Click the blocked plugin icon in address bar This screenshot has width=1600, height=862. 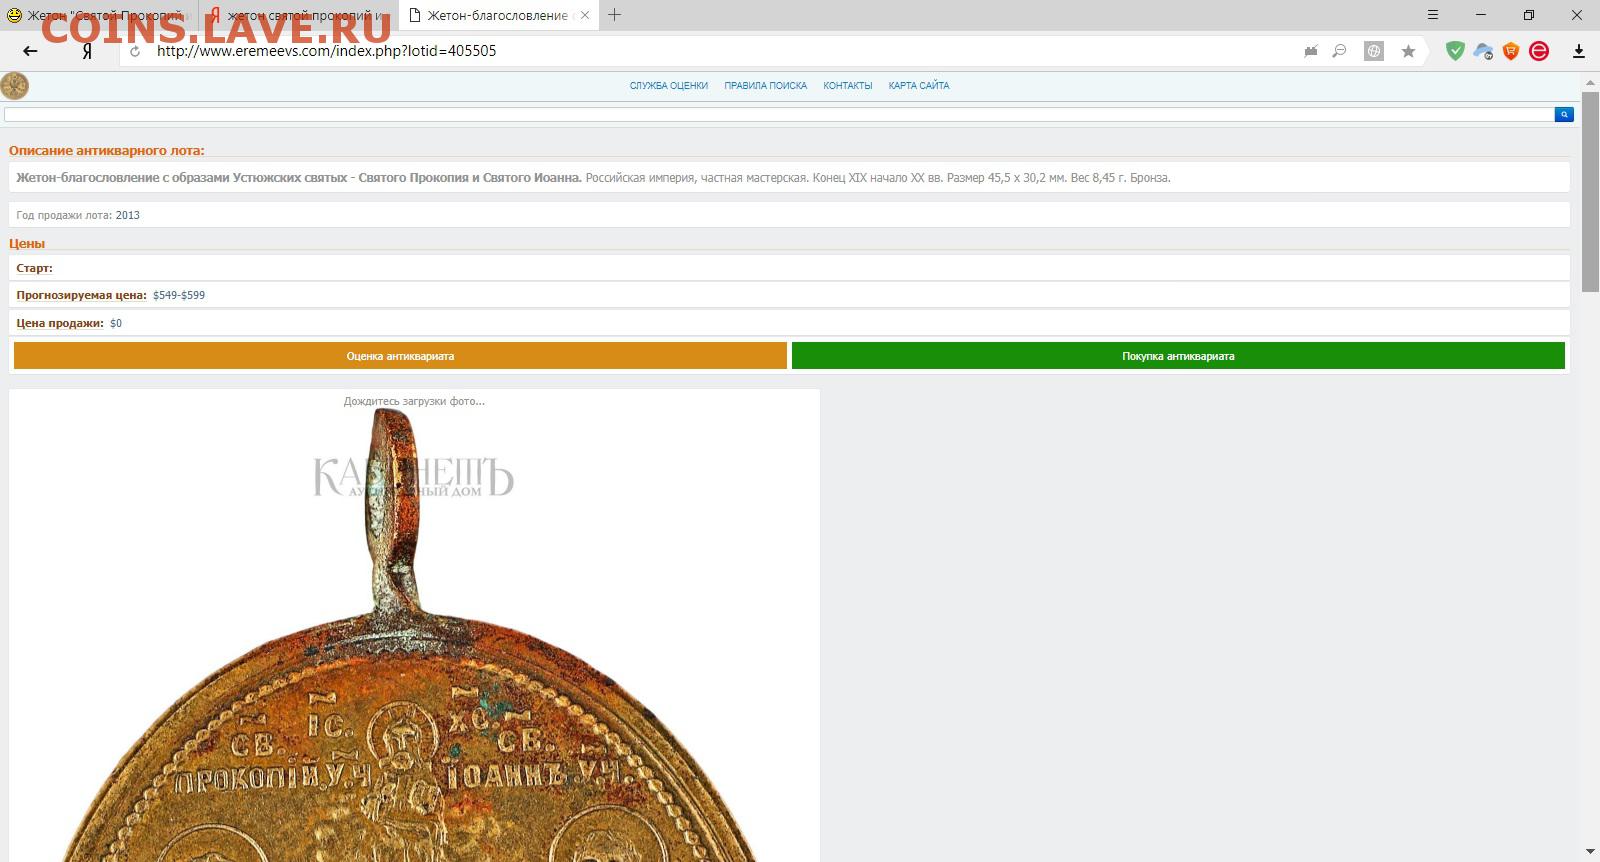[x=1311, y=51]
